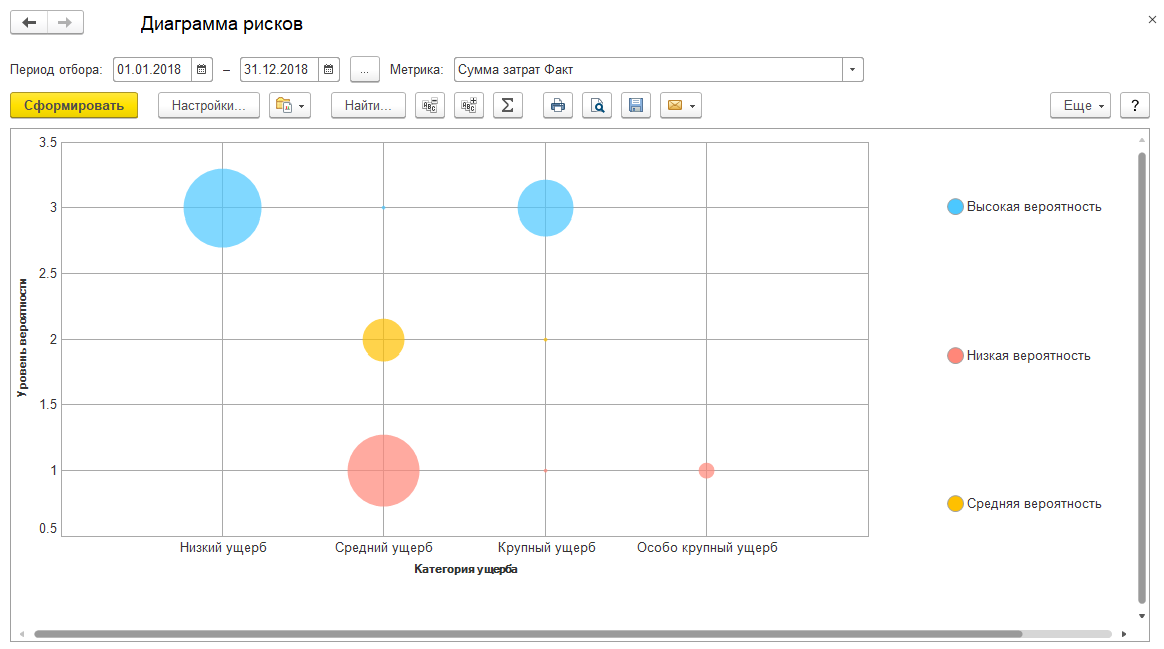Click the start date input field
Image resolution: width=1164 pixels, height=649 pixels.
point(152,70)
